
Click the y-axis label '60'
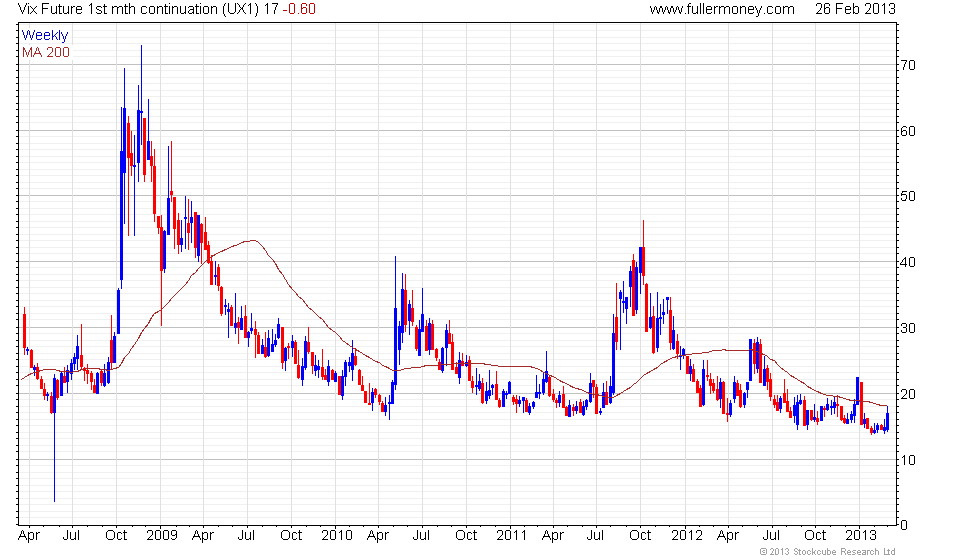click(x=908, y=131)
